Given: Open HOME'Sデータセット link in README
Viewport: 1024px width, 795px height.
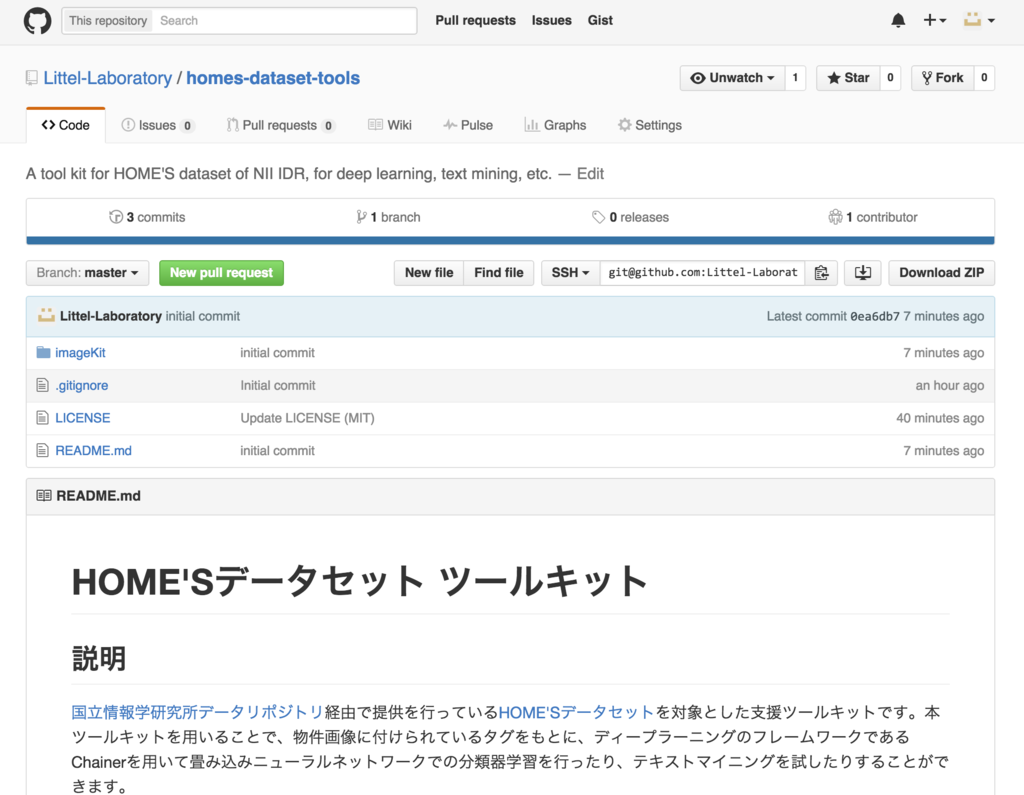Looking at the screenshot, I should click(x=576, y=712).
